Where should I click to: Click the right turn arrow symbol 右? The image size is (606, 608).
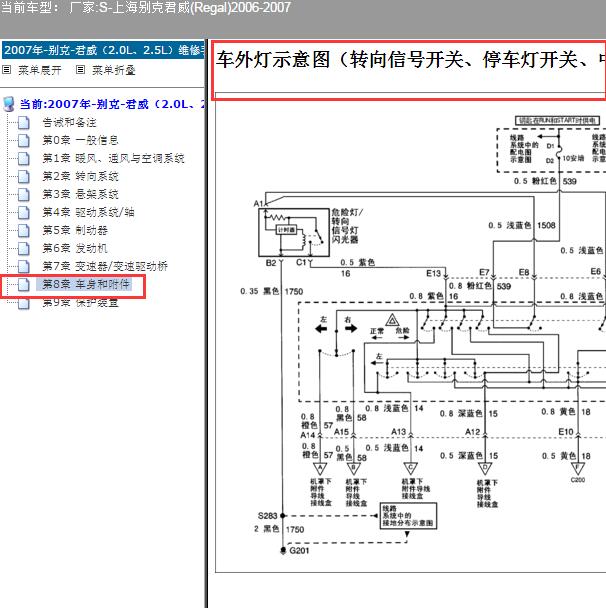(351, 328)
